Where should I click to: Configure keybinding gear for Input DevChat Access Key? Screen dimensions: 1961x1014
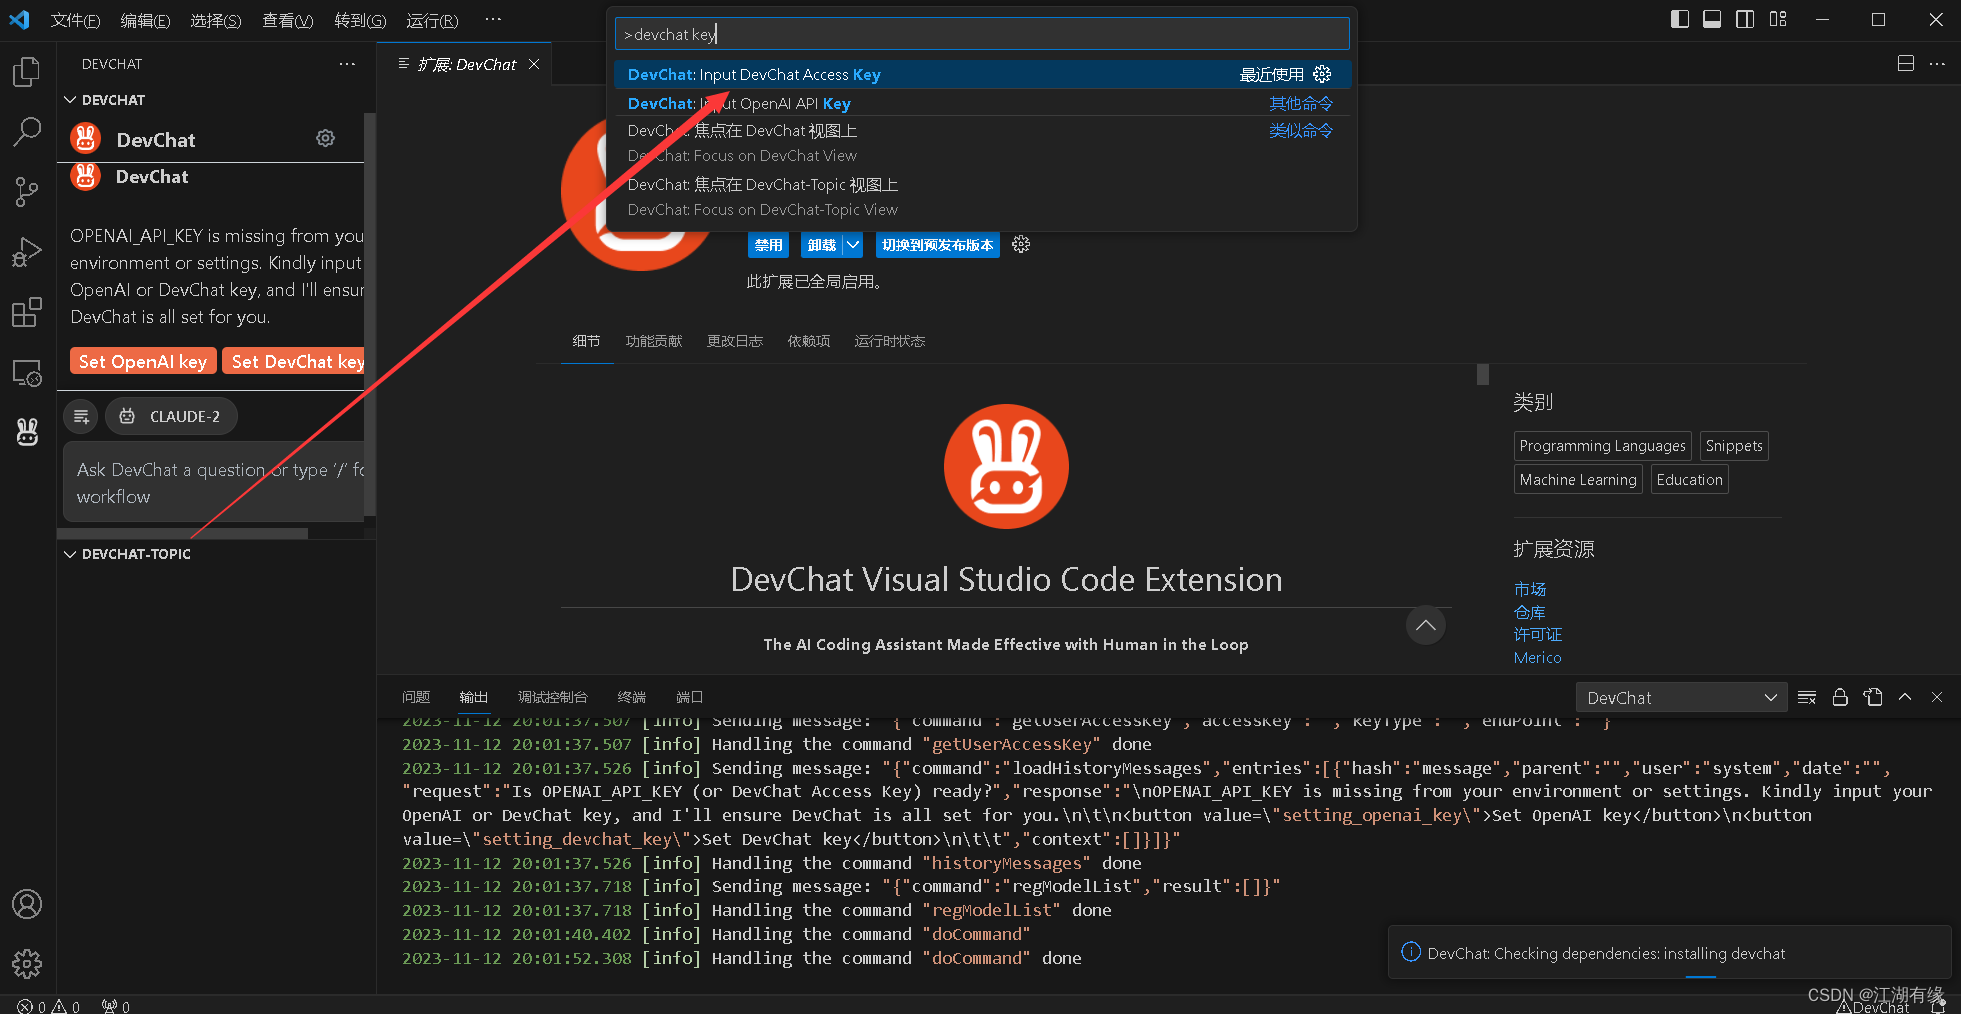[x=1322, y=74]
